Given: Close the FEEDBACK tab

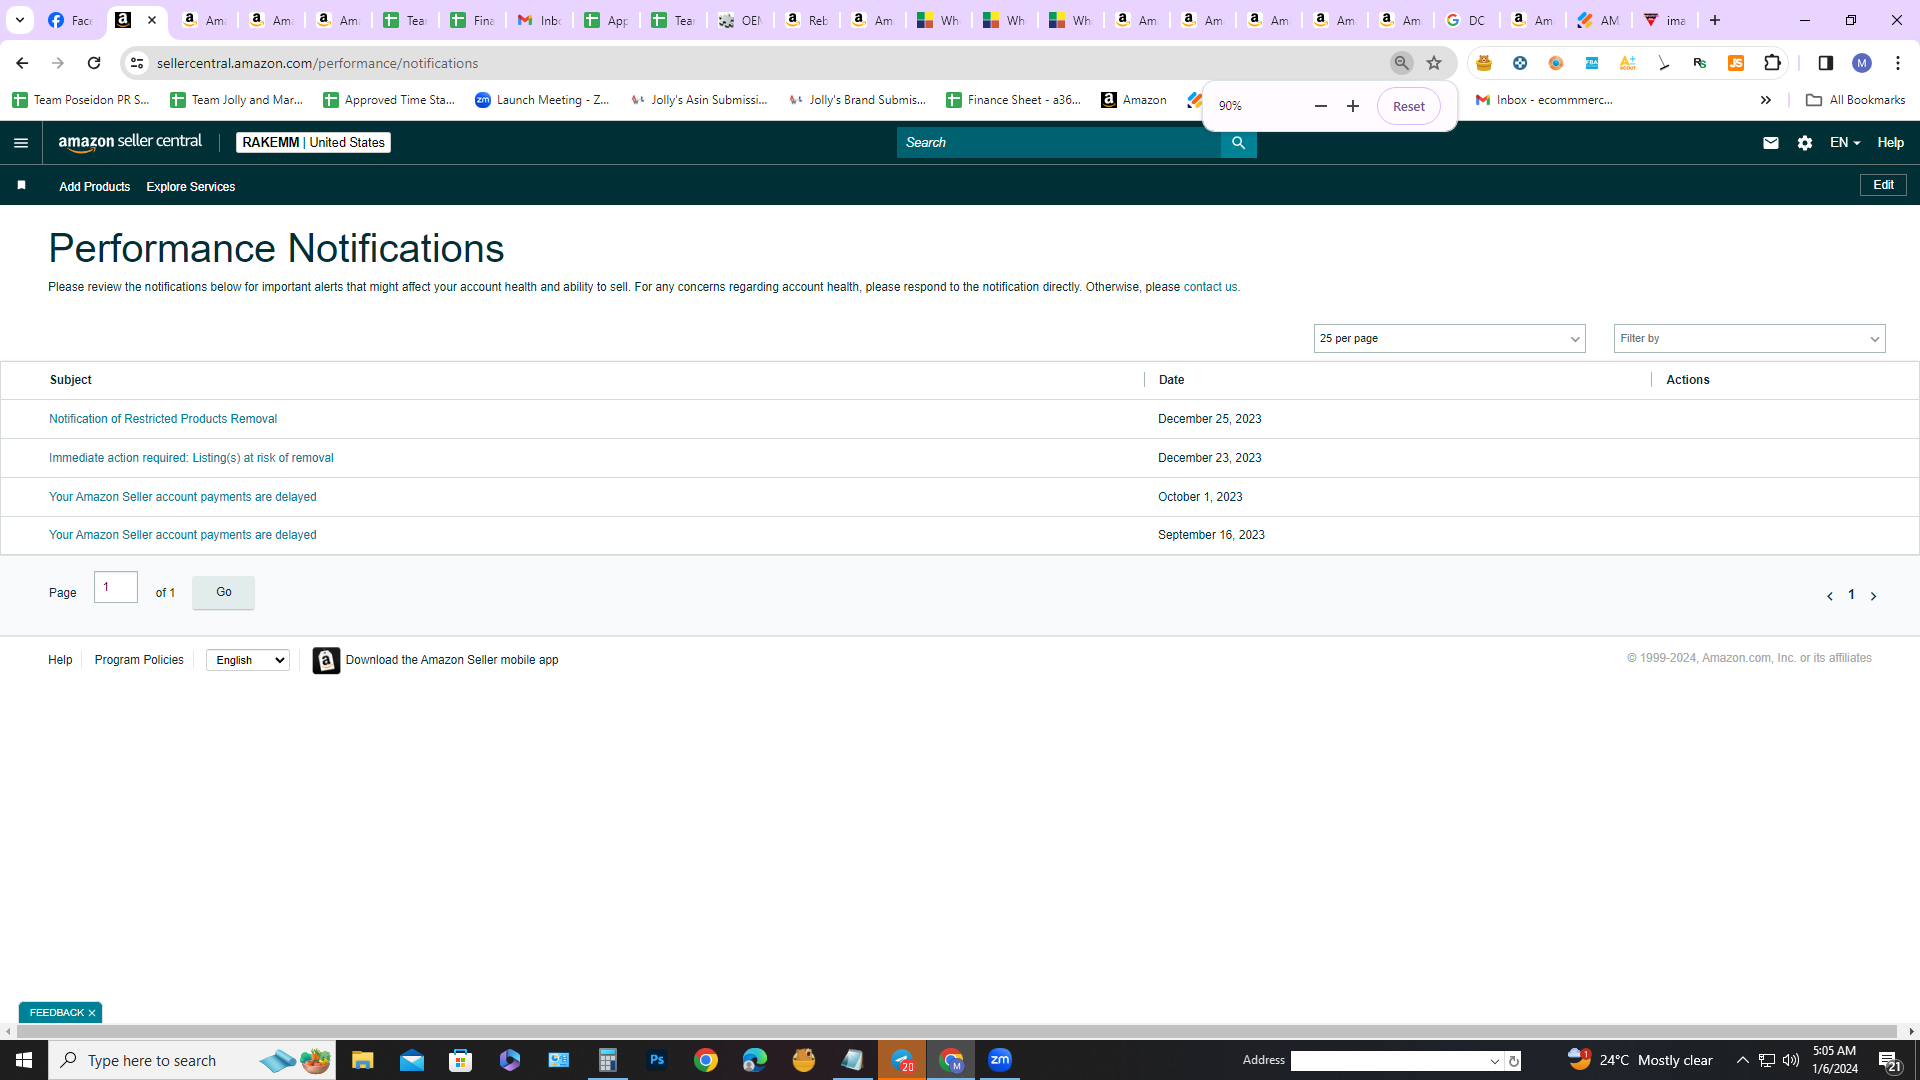Looking at the screenshot, I should click(92, 1013).
